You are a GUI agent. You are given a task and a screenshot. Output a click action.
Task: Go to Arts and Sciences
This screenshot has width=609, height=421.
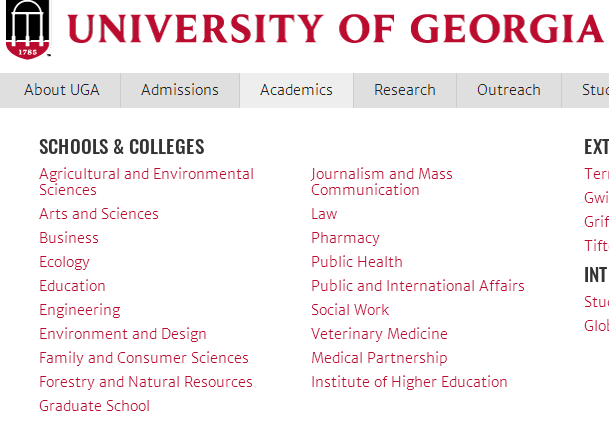tap(99, 214)
